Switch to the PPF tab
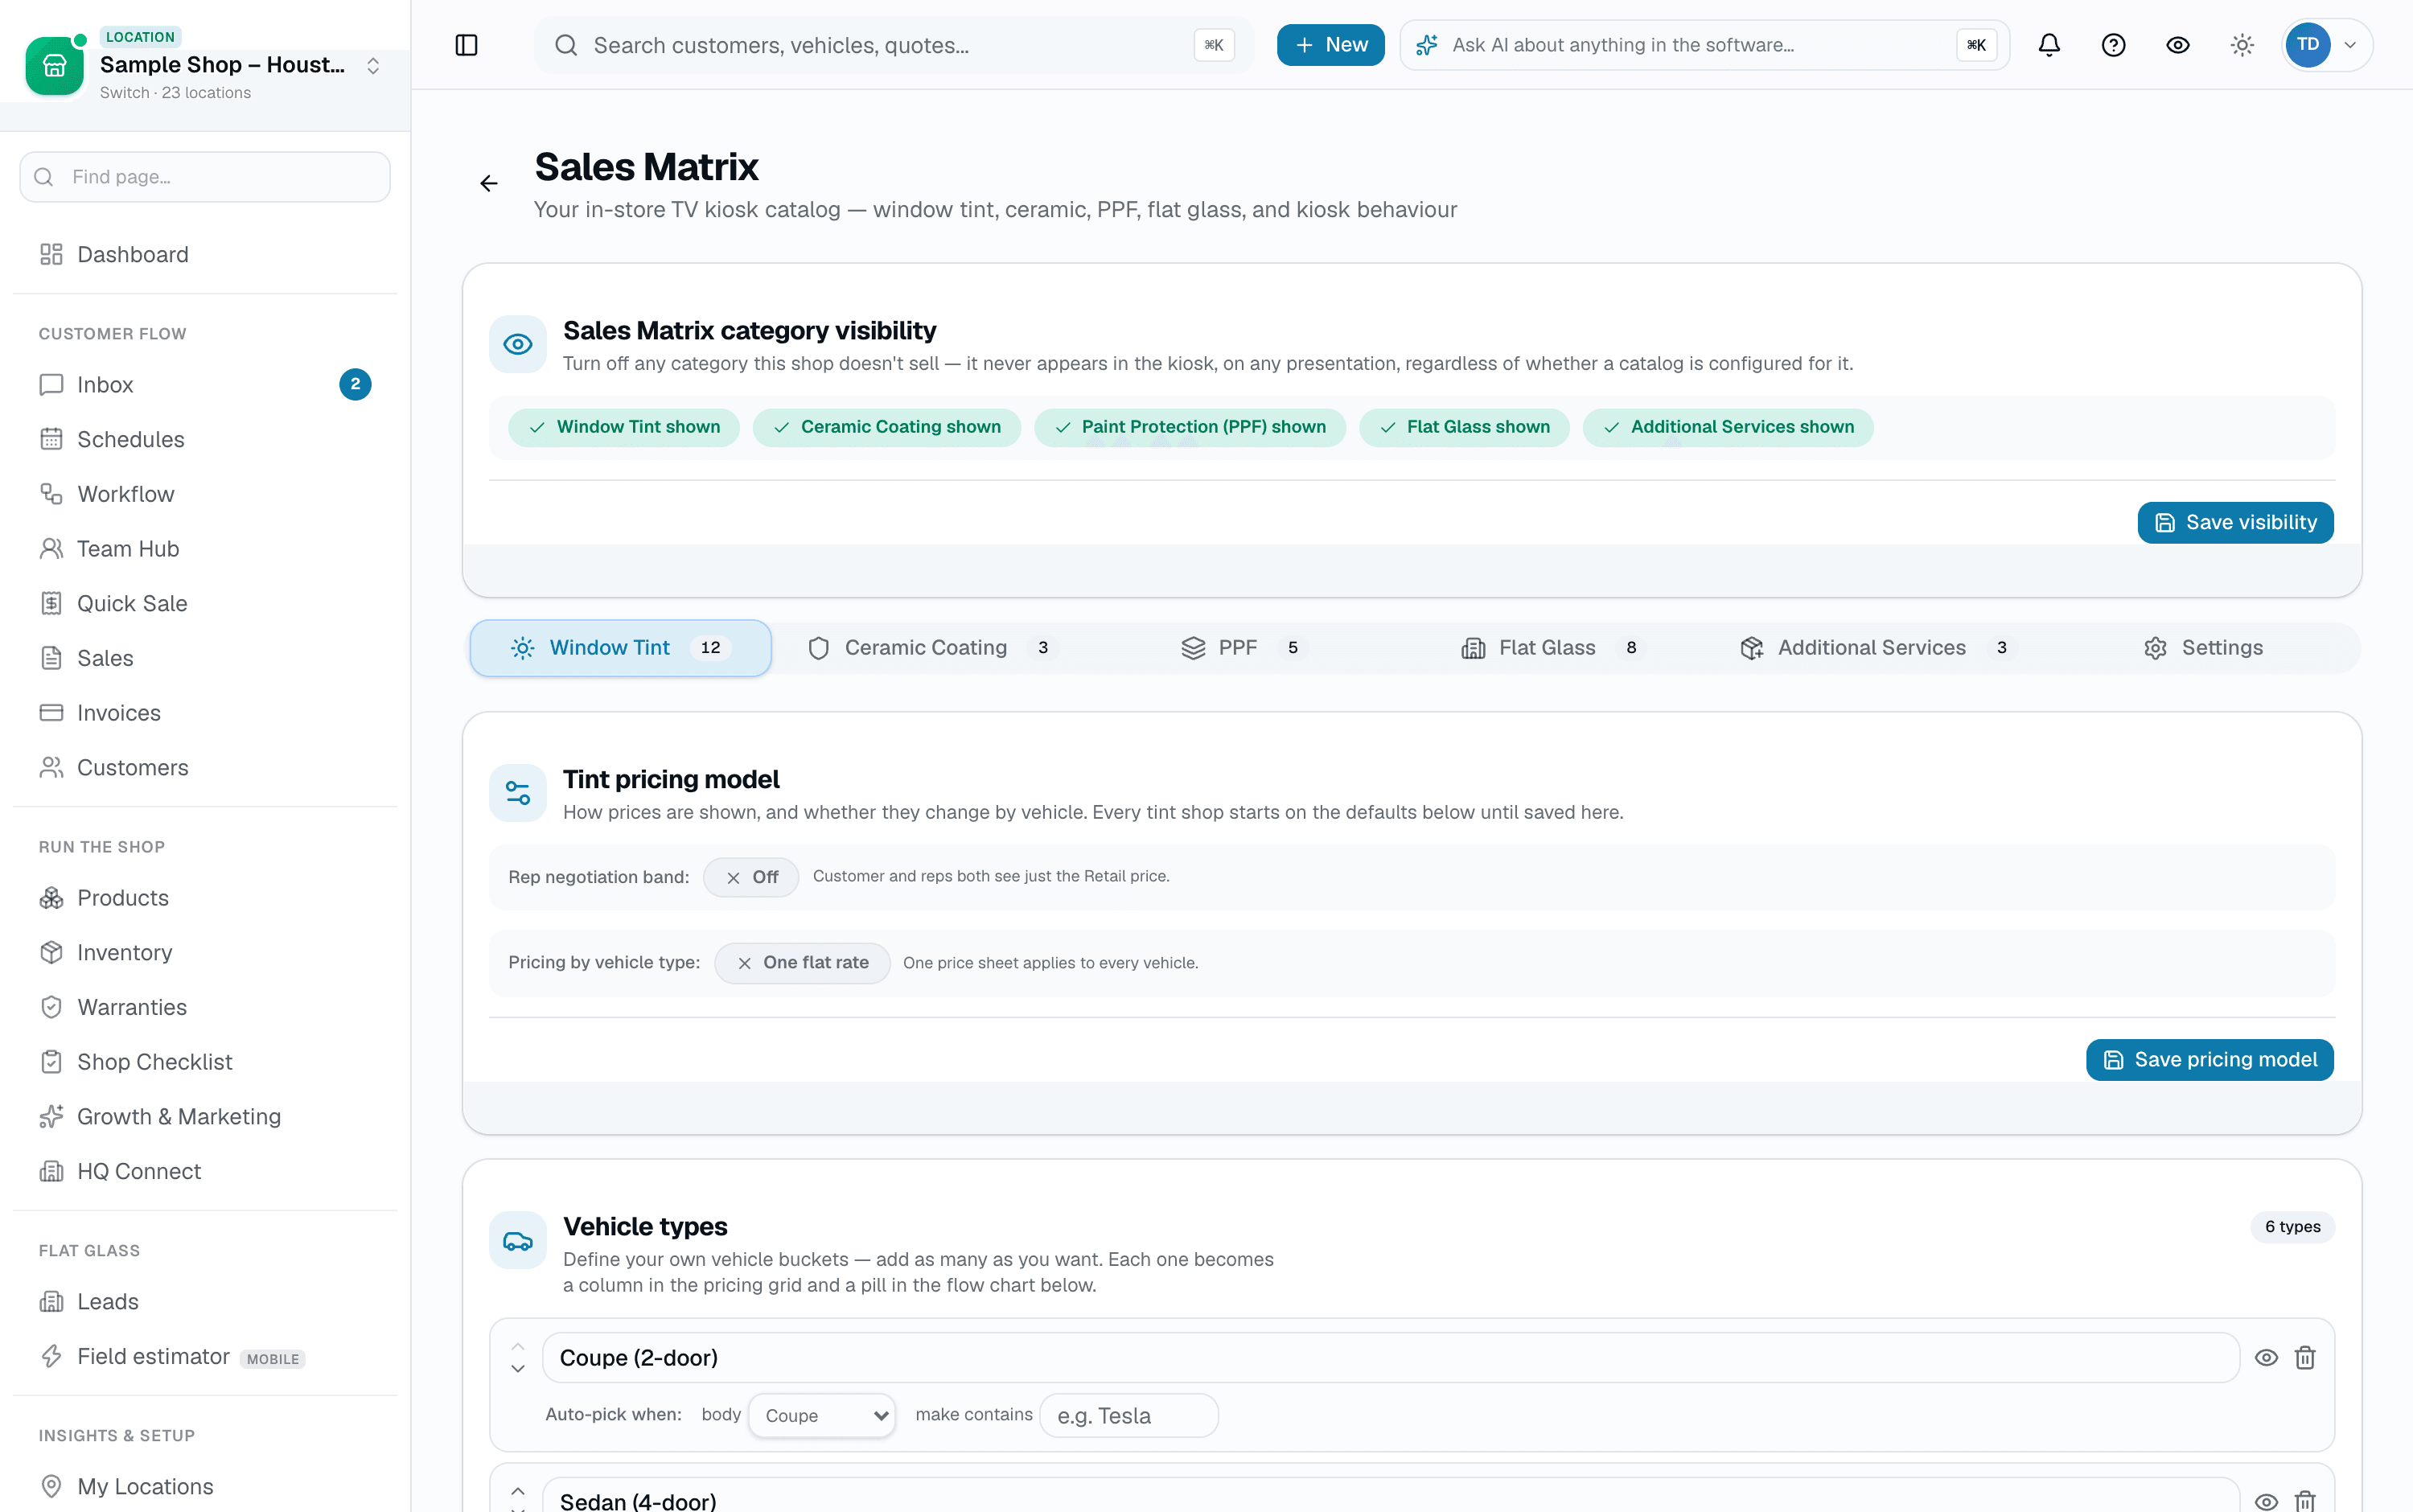 (1244, 648)
